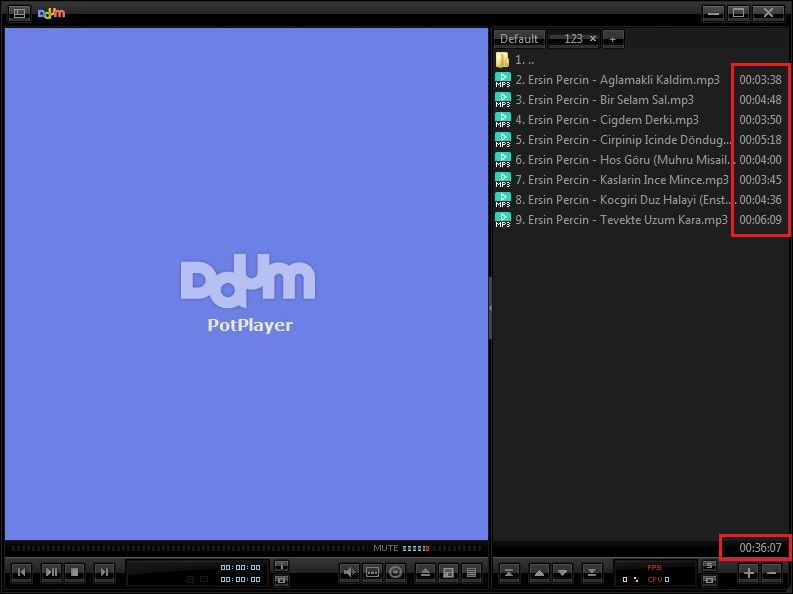Move selected playlist item down
The width and height of the screenshot is (793, 594).
(562, 572)
